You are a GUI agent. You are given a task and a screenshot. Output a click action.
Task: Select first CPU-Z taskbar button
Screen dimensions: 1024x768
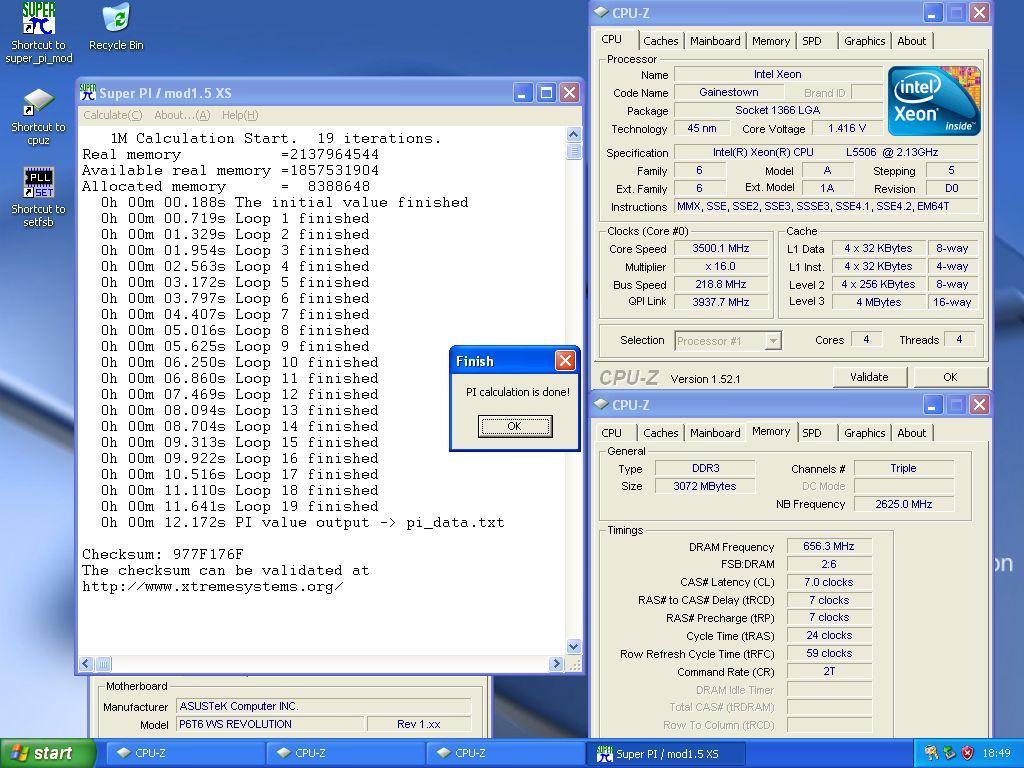(183, 753)
